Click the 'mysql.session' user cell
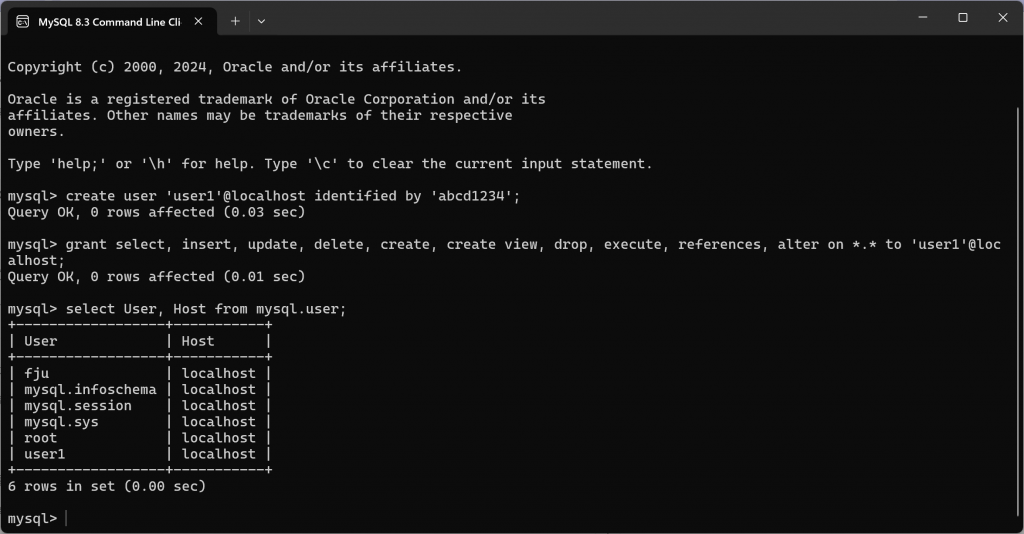The height and width of the screenshot is (534, 1024). (x=78, y=405)
